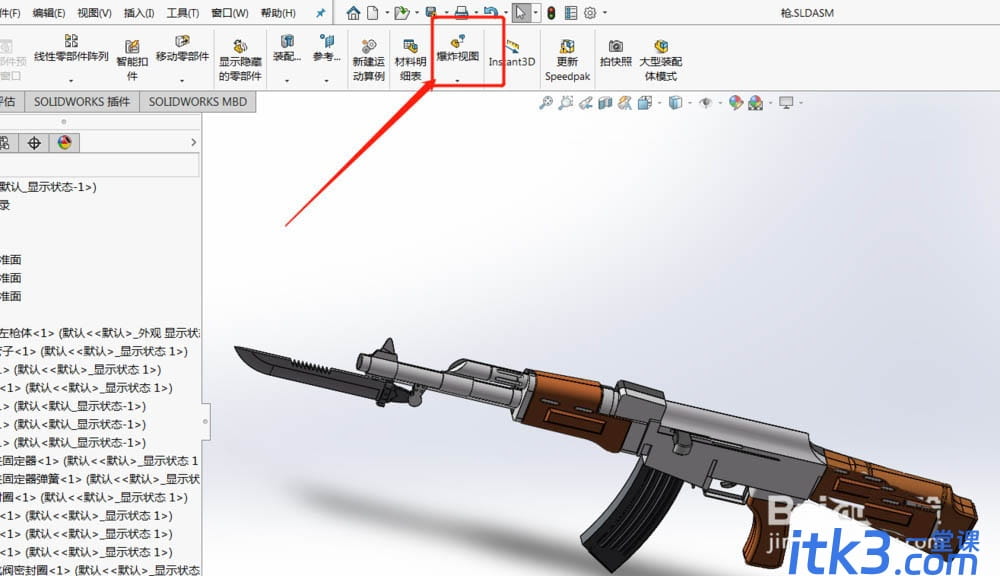Open the View Settings monitor icon

(786, 103)
